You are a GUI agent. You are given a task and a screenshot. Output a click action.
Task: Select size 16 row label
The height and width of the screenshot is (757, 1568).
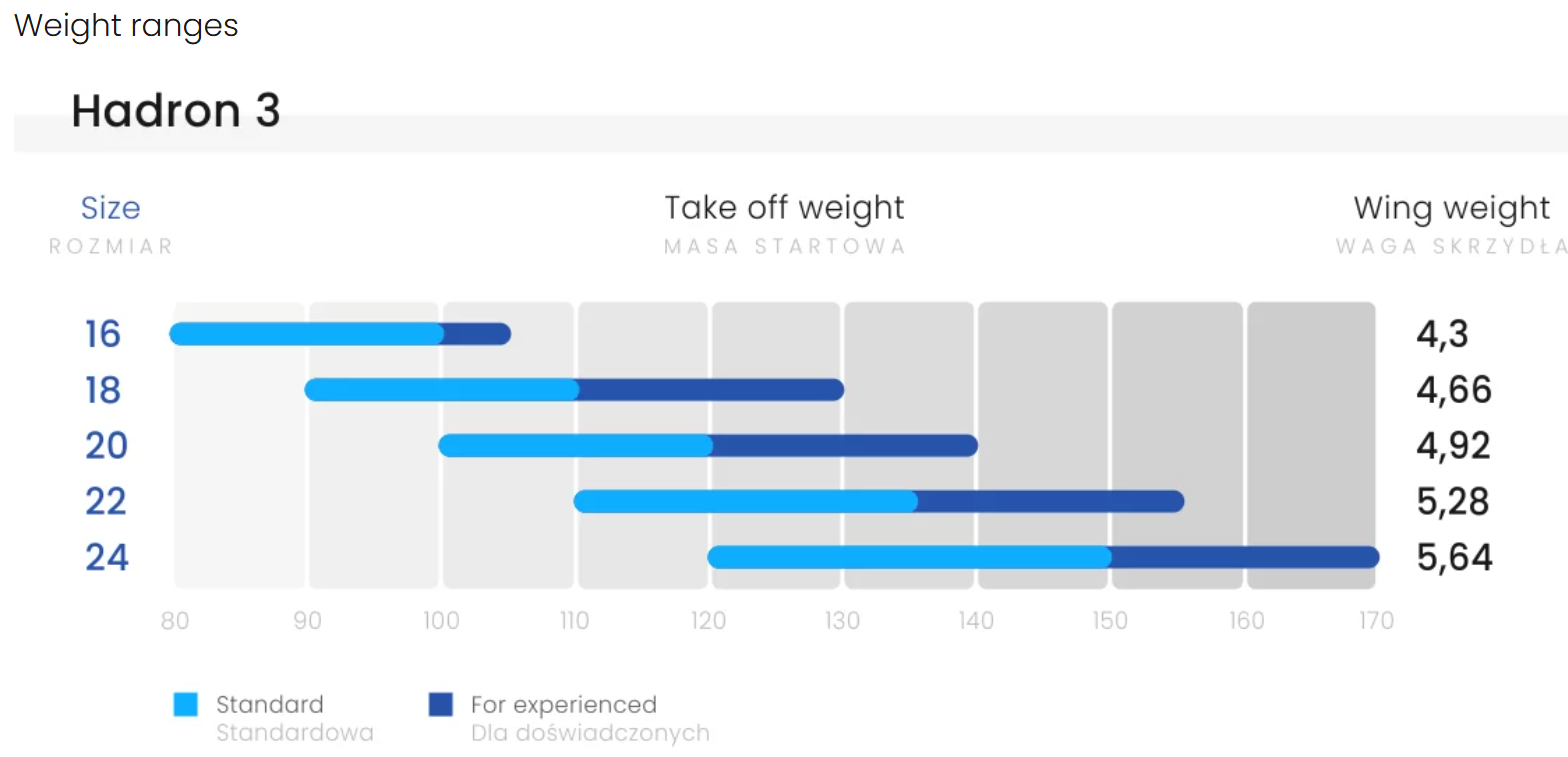103,334
